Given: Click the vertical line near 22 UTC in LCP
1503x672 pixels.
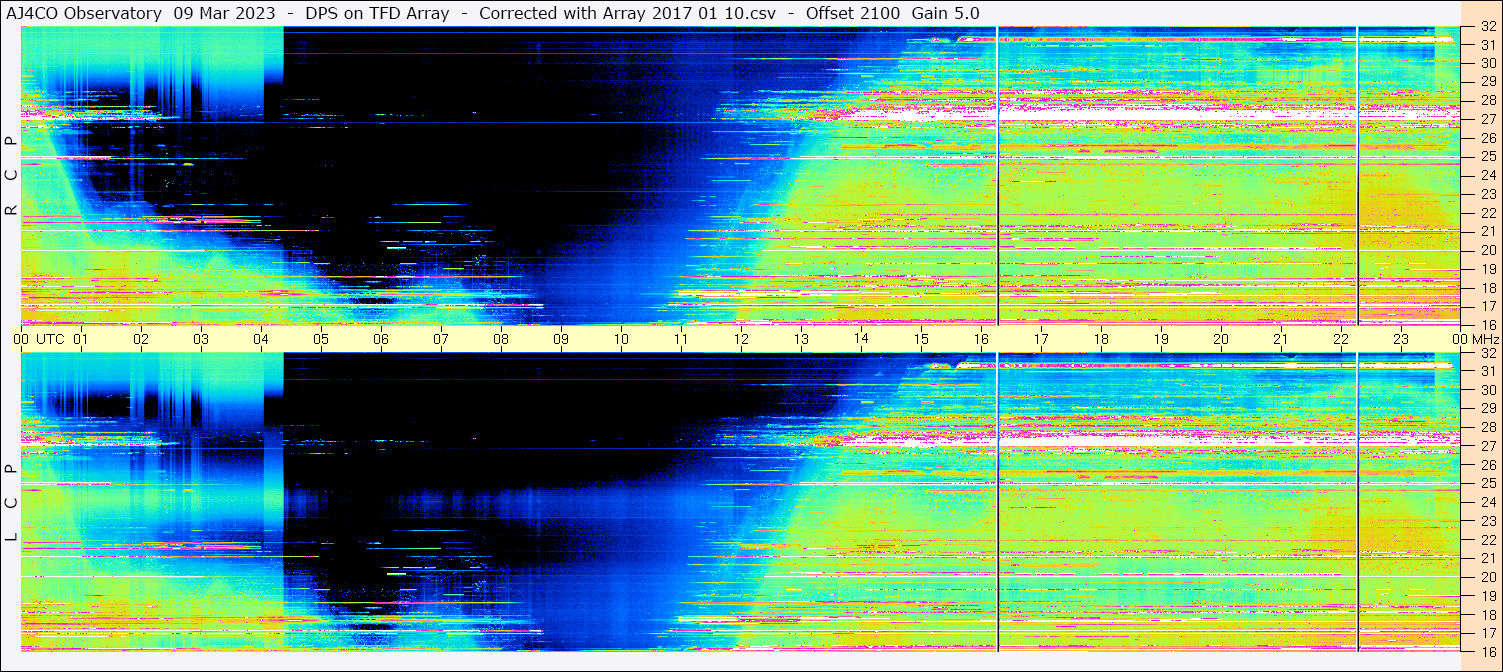Looking at the screenshot, I should click(1358, 502).
